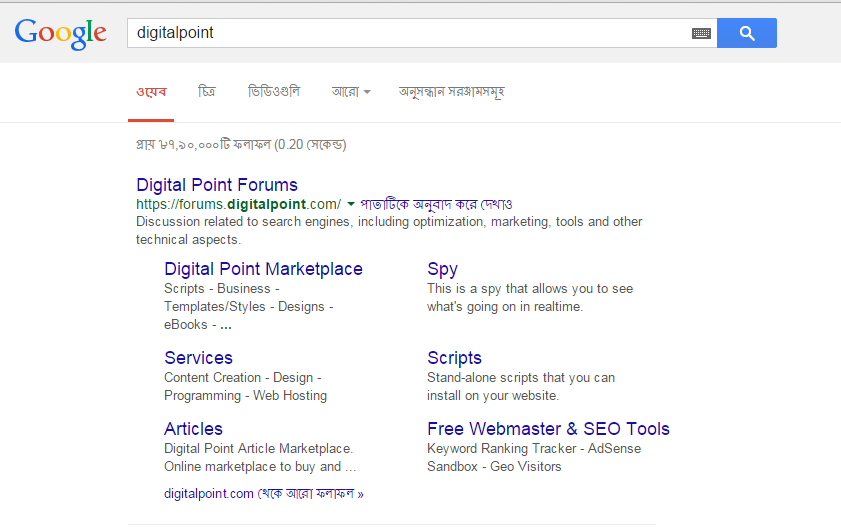Switch to the চিত্র tab
841x529 pixels.
coord(207,92)
